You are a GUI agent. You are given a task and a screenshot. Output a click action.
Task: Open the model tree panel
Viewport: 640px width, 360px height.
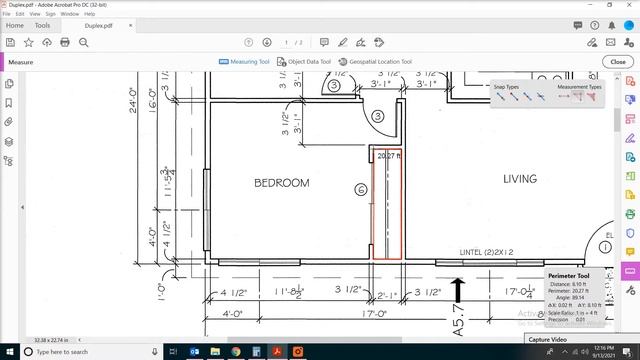point(9,161)
